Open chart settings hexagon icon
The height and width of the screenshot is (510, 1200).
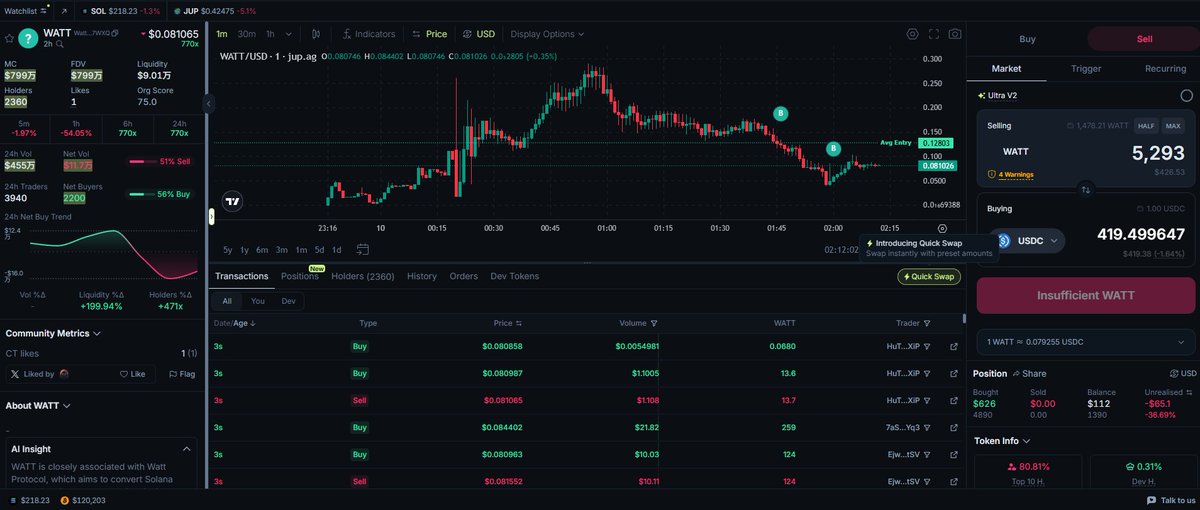(x=912, y=34)
